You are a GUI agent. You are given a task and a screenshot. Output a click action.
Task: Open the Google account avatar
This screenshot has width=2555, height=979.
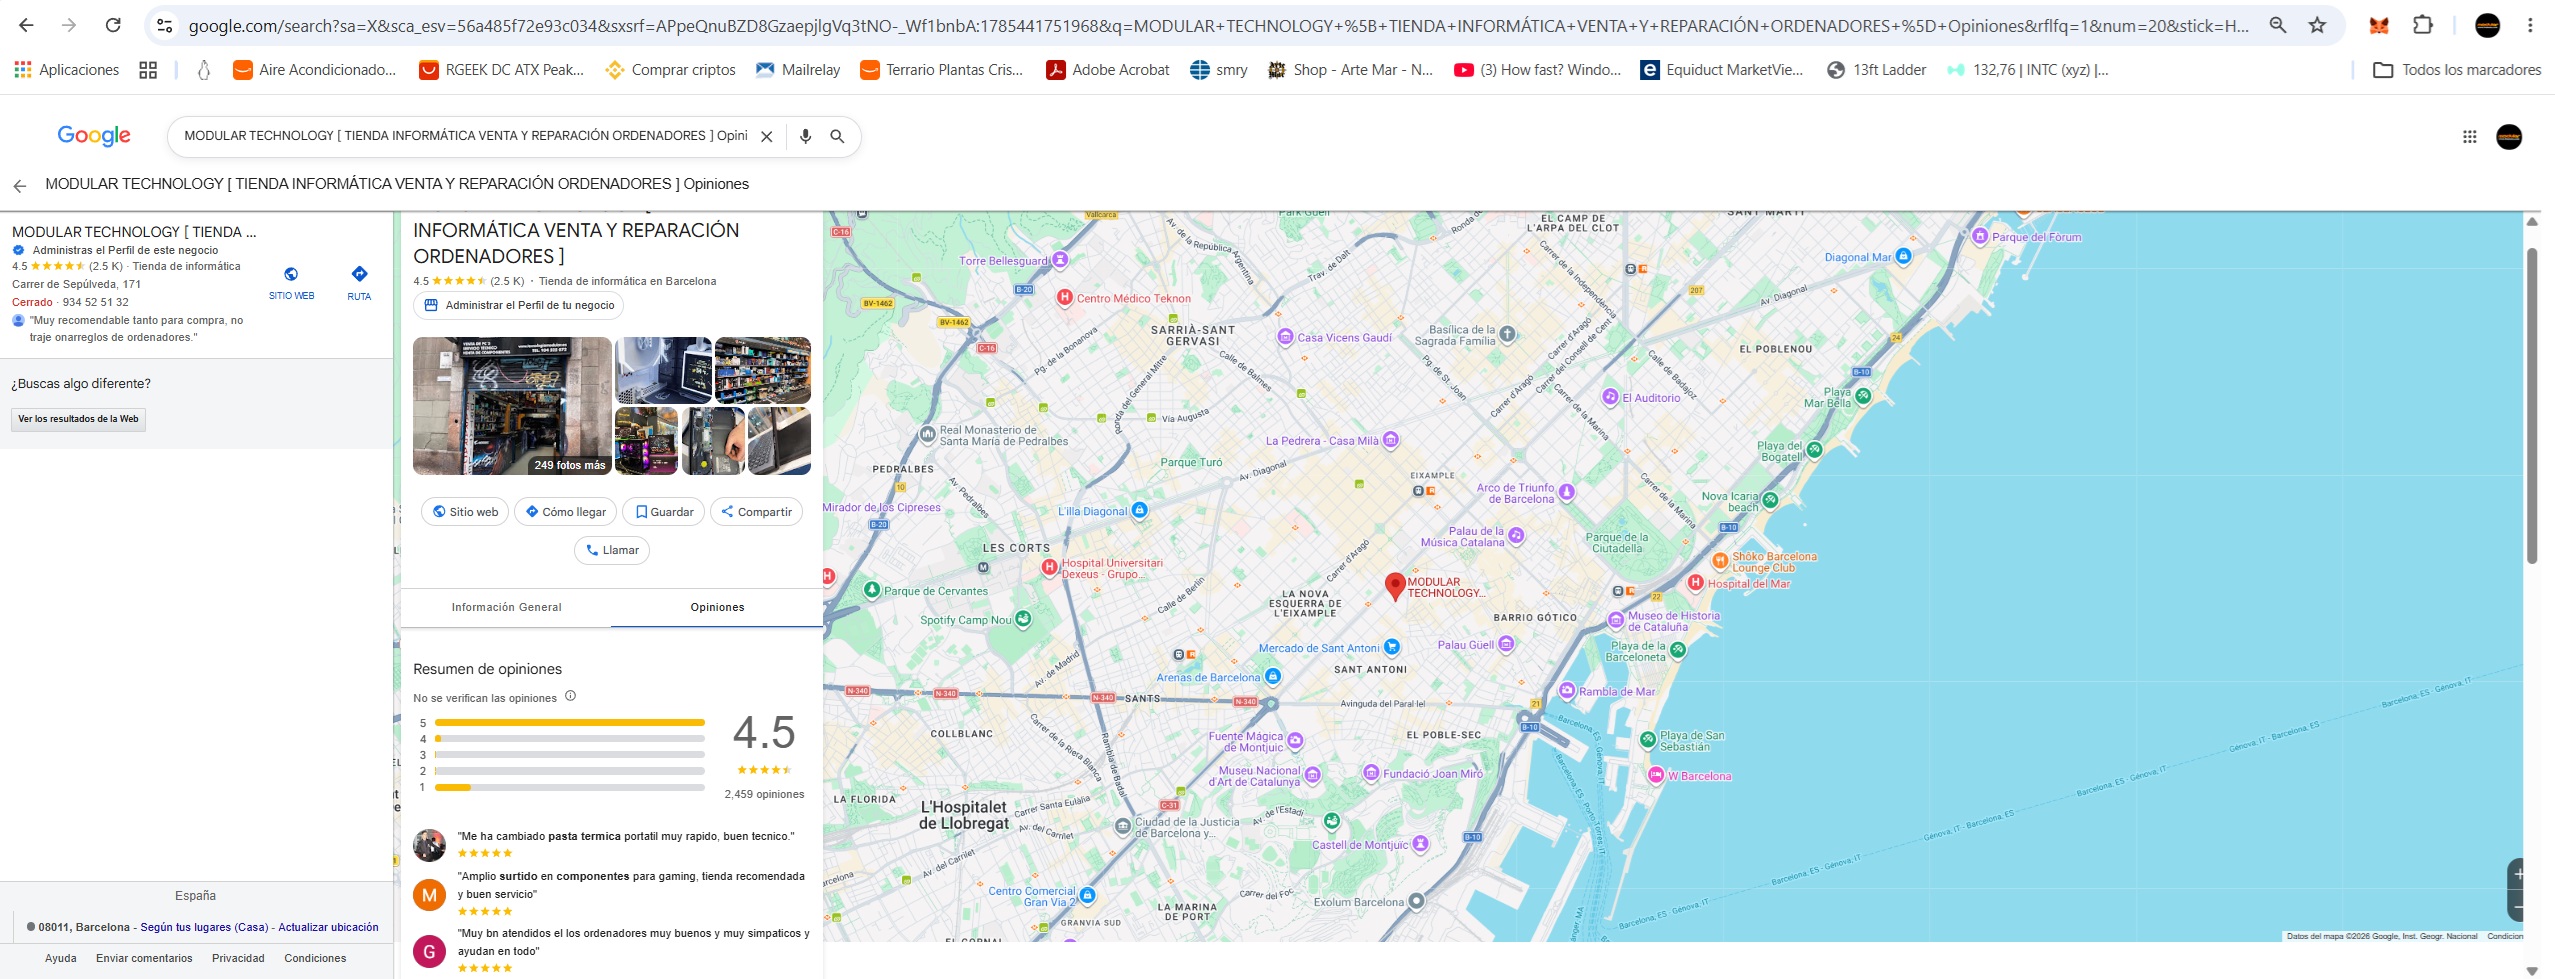point(2509,137)
